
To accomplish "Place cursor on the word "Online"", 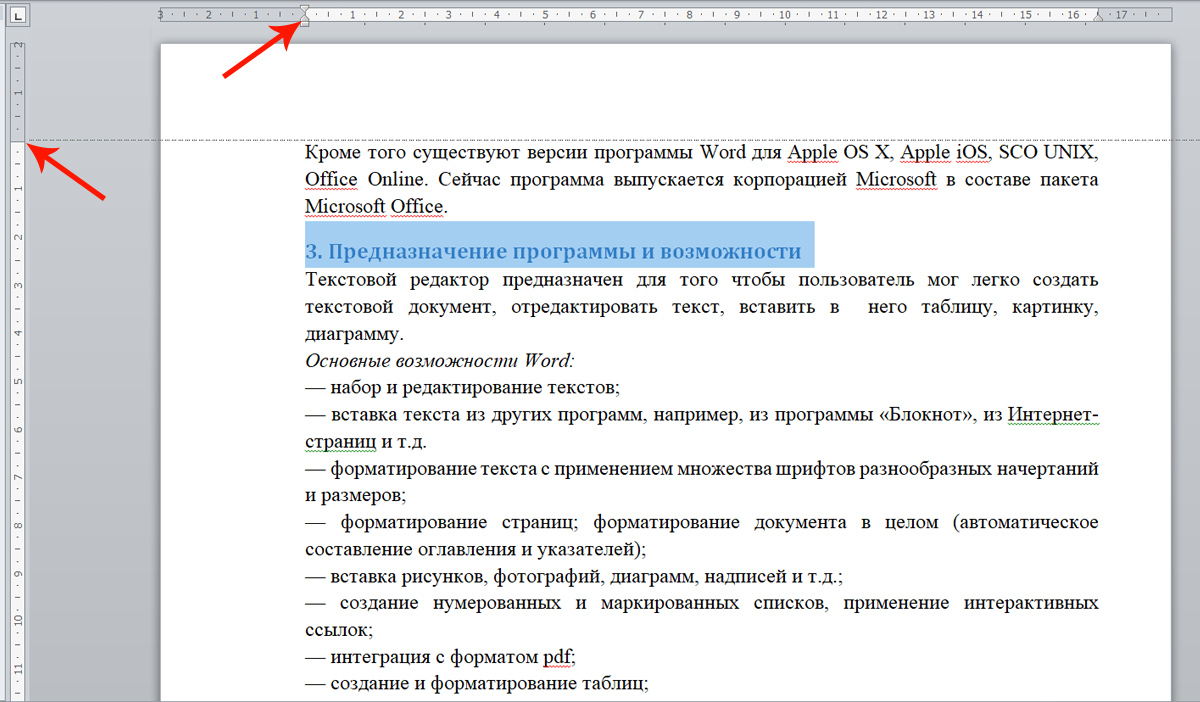I will click(x=395, y=180).
